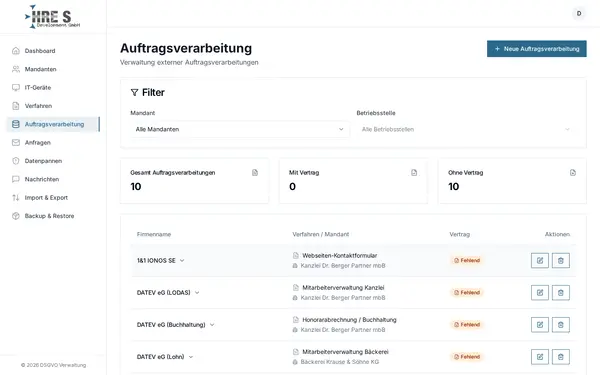Click Kanzlei Dr. Berger text under Webseiten-Kontaktformular
This screenshot has width=600, height=375.
pos(343,266)
